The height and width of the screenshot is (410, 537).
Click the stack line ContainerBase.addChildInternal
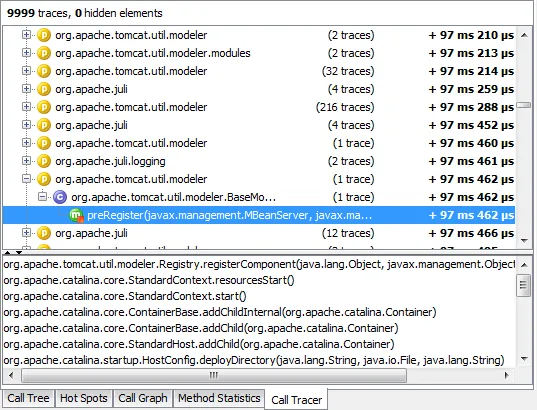point(220,312)
